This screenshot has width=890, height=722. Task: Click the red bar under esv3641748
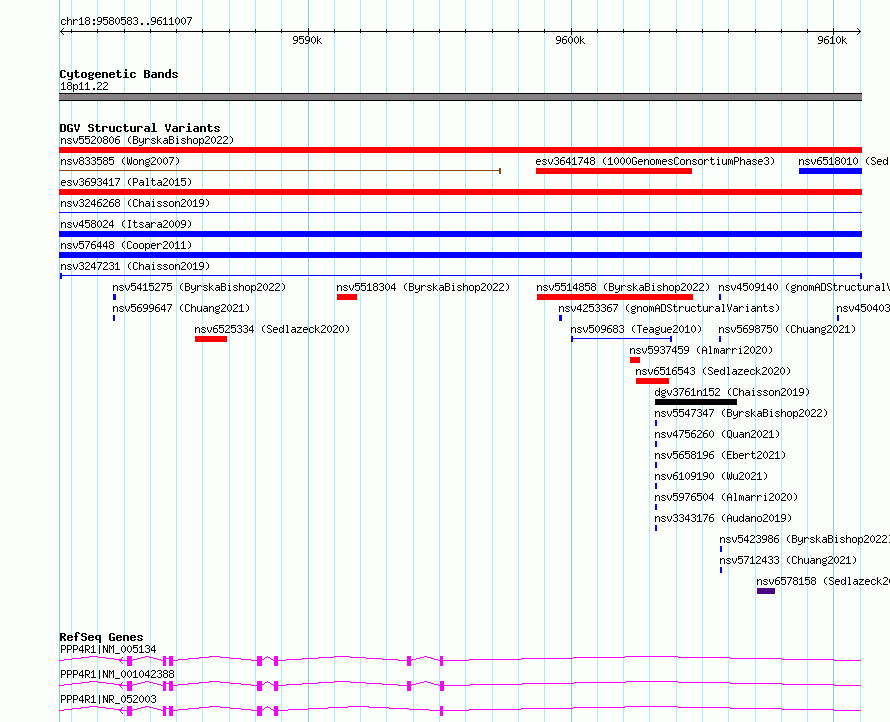pos(614,171)
